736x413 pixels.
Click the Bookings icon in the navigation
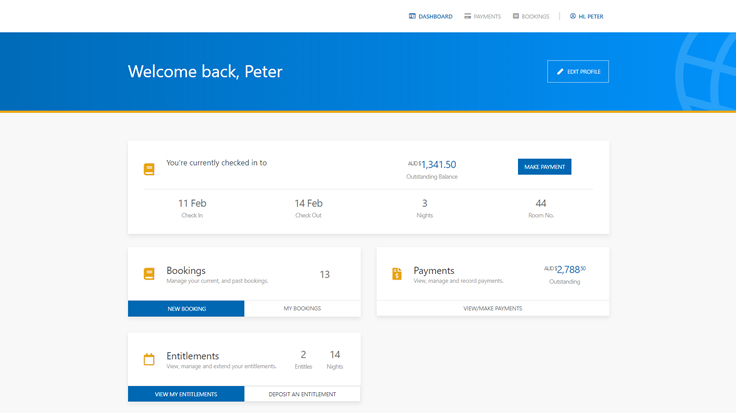(x=516, y=16)
